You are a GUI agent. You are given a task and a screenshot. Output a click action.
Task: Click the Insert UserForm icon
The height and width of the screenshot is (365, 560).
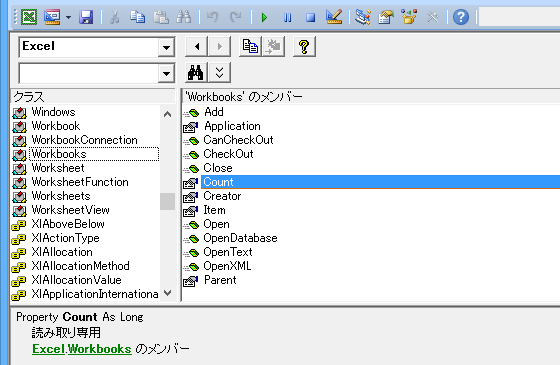(x=52, y=17)
